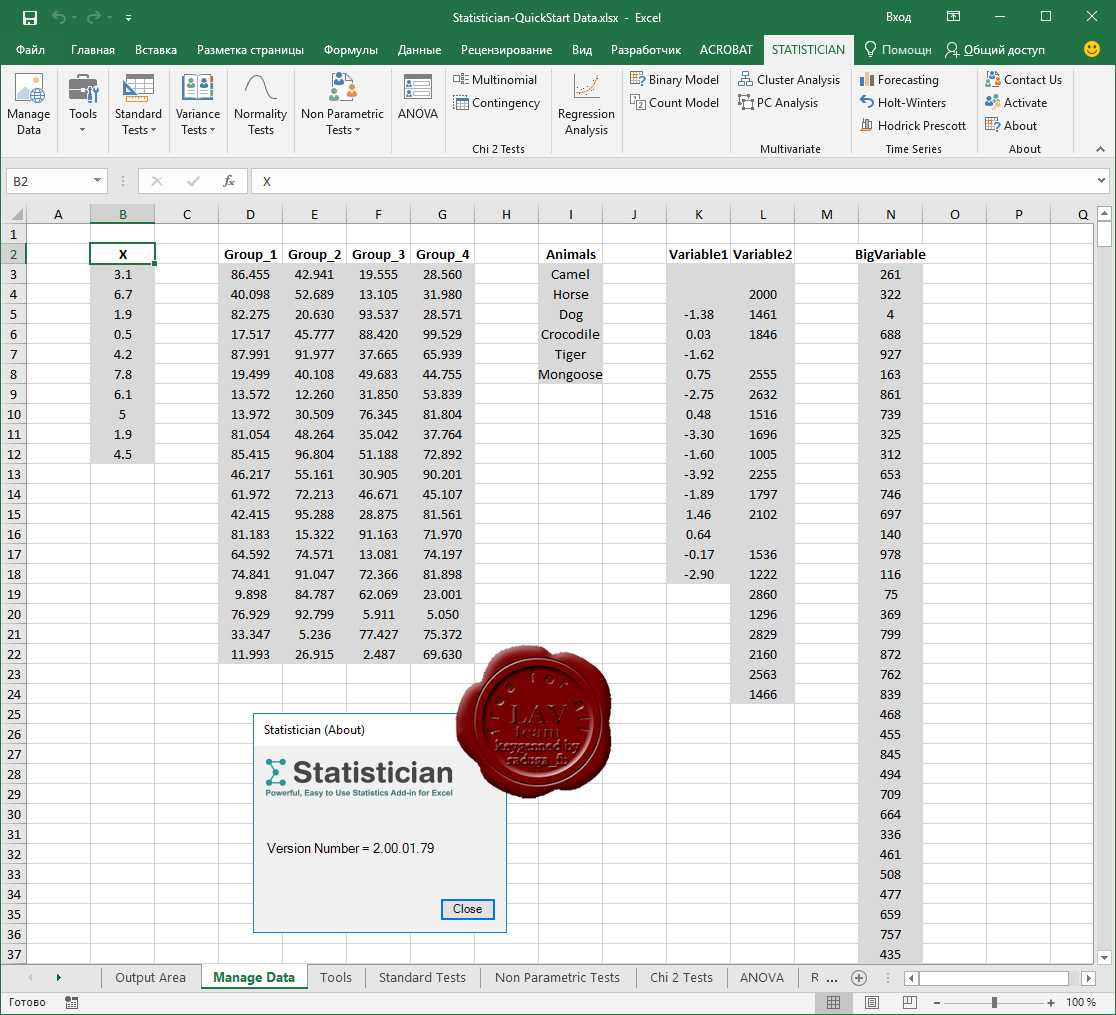Close the Statistician About dialog
This screenshot has width=1116, height=1015.
[467, 909]
